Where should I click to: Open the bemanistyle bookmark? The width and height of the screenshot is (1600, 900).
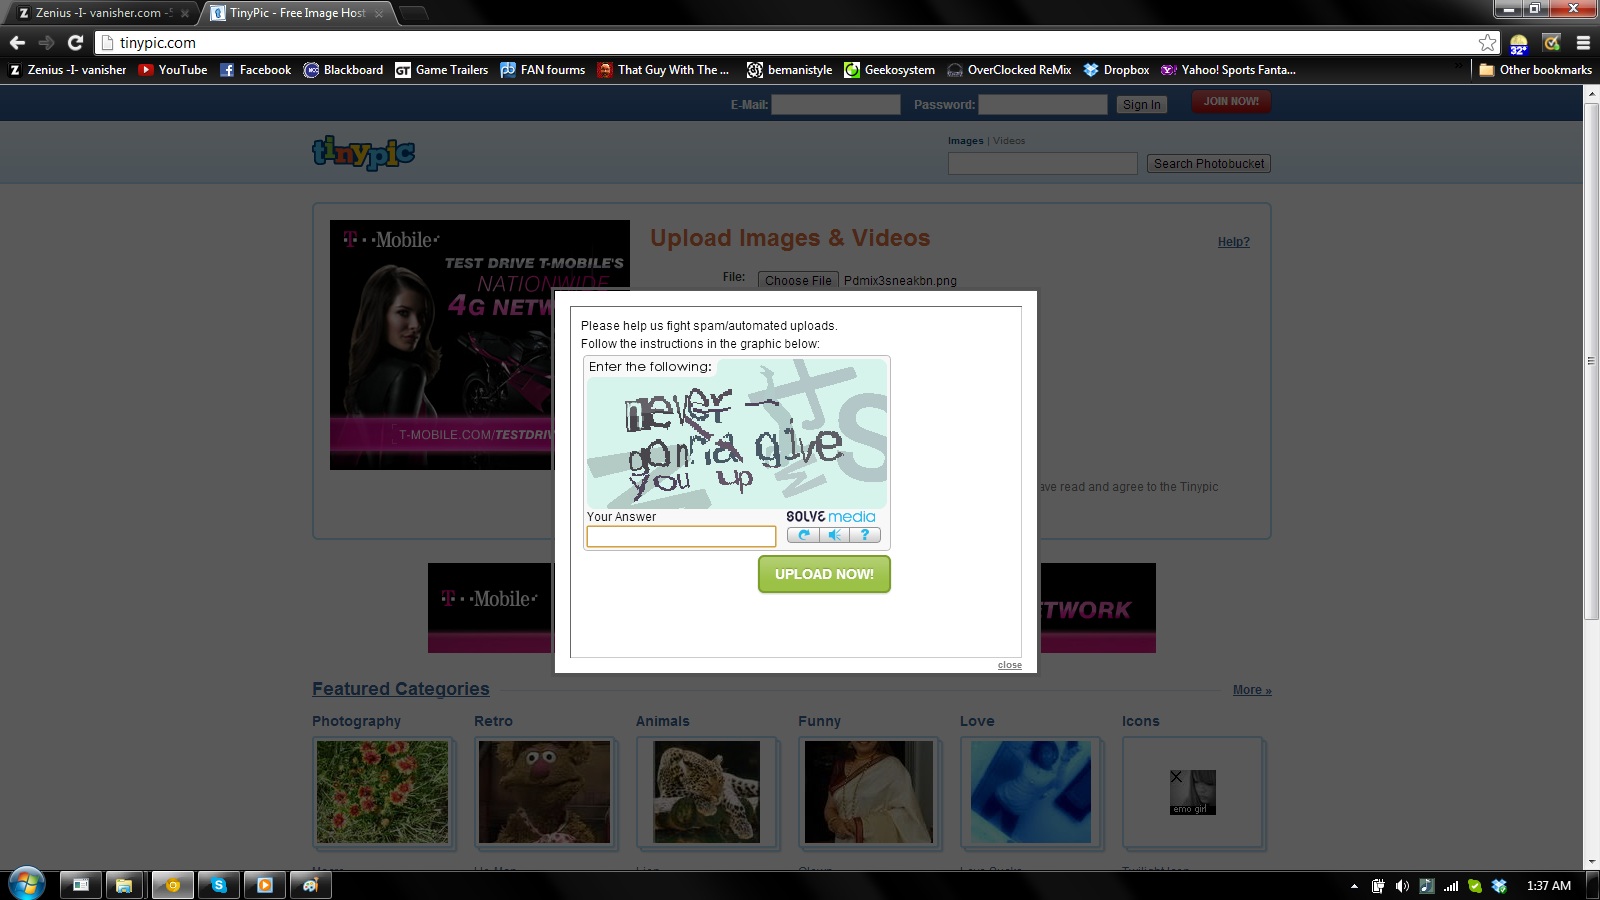coord(790,70)
